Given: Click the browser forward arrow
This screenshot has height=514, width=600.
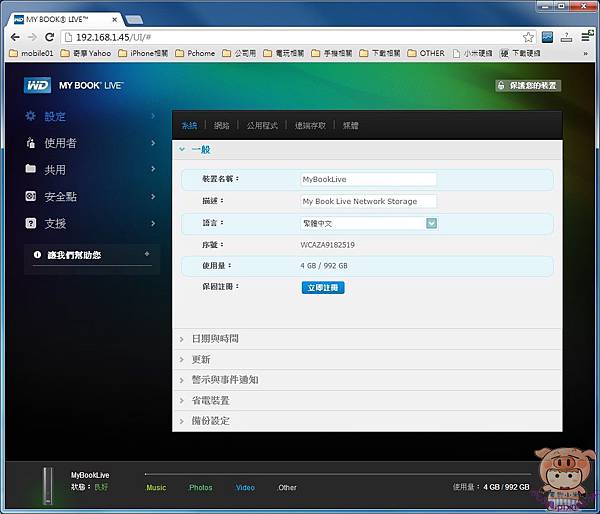Looking at the screenshot, I should 33,37.
